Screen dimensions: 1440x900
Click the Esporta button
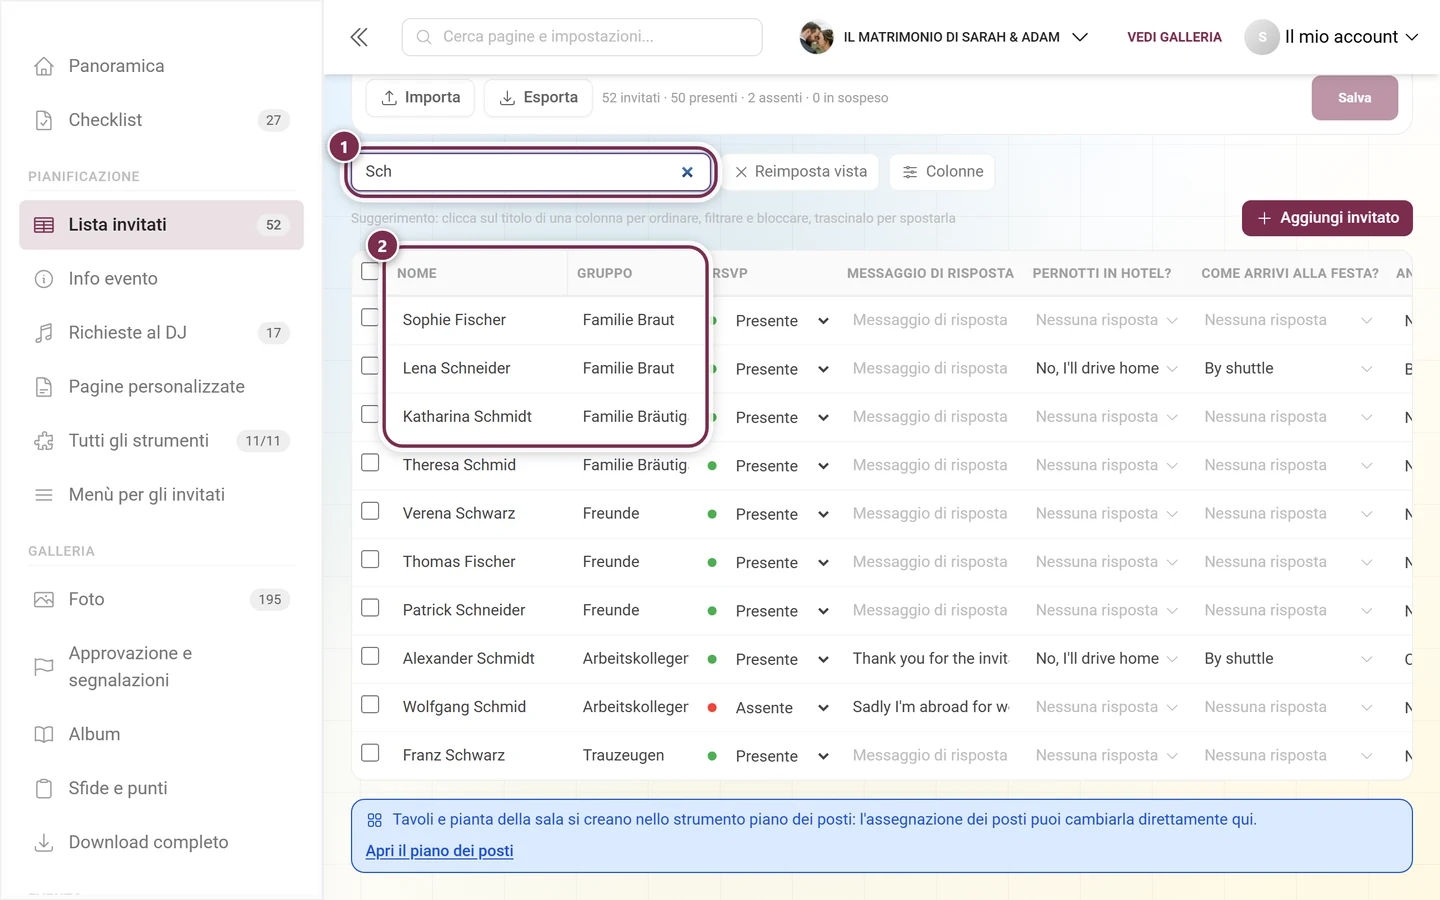pyautogui.click(x=538, y=98)
